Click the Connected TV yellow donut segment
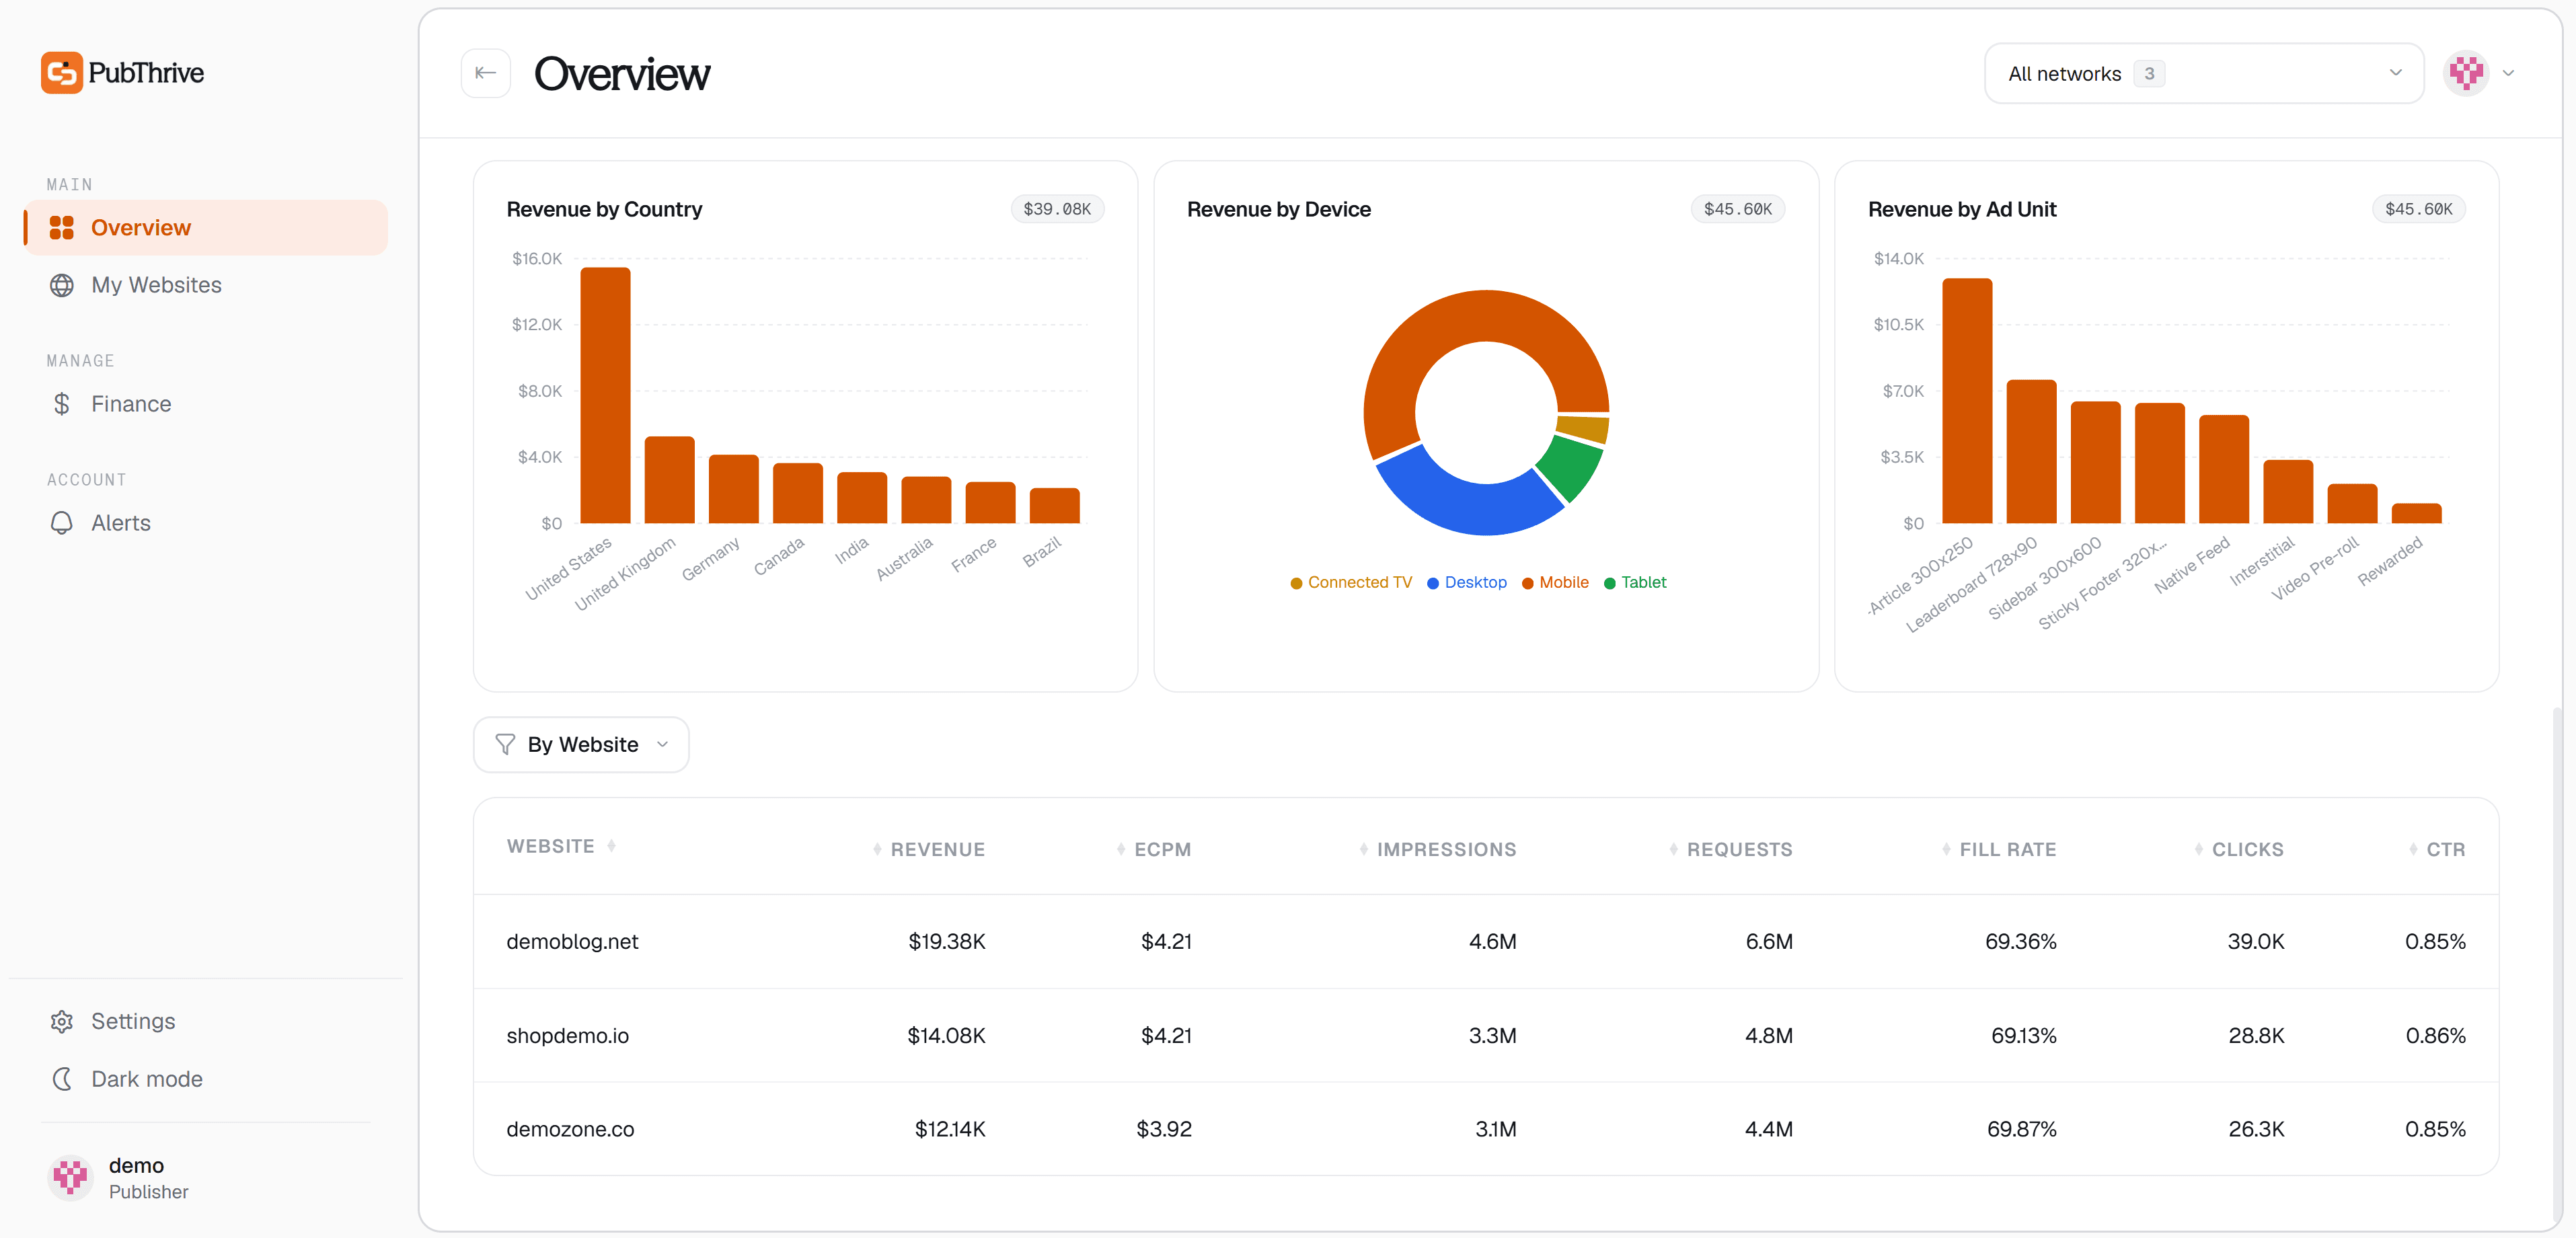The height and width of the screenshot is (1238, 2576). [x=1584, y=429]
